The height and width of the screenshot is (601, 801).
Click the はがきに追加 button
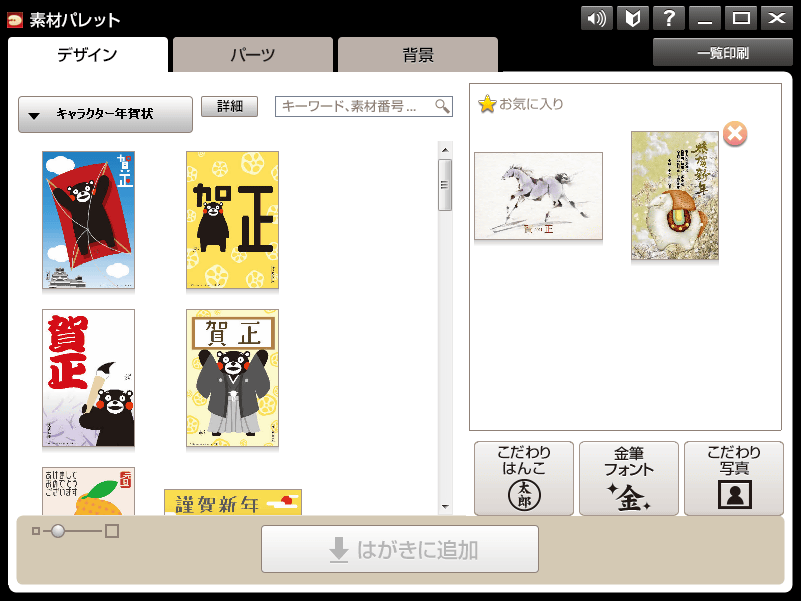(x=400, y=549)
